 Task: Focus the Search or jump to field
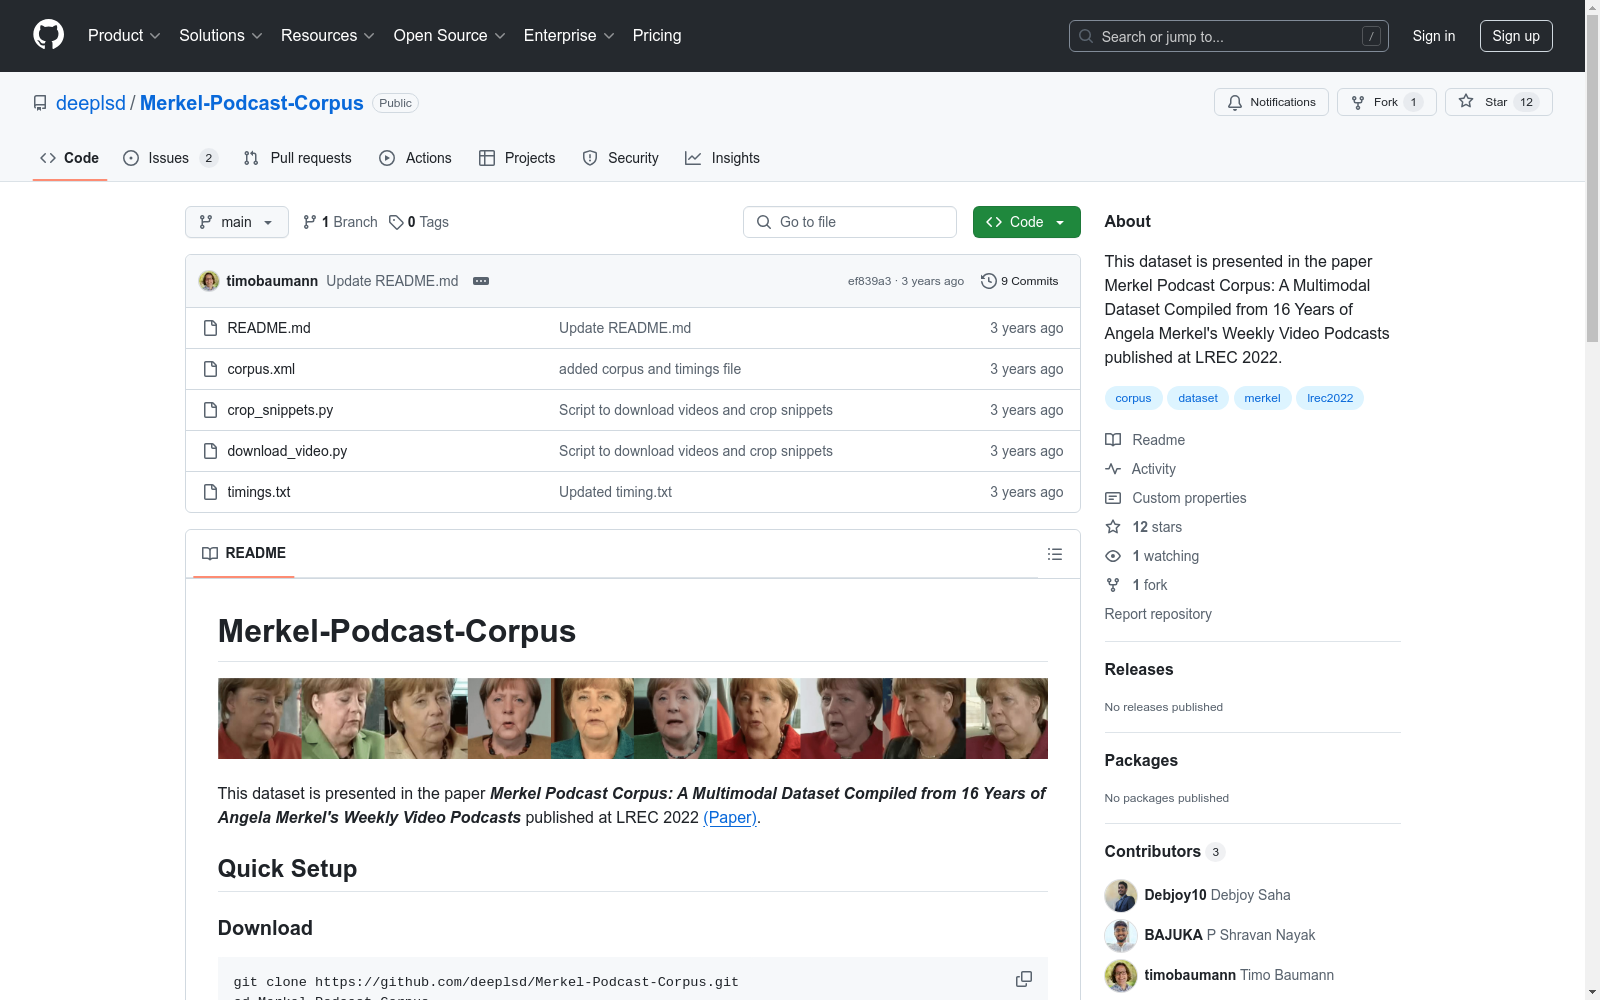(1229, 36)
